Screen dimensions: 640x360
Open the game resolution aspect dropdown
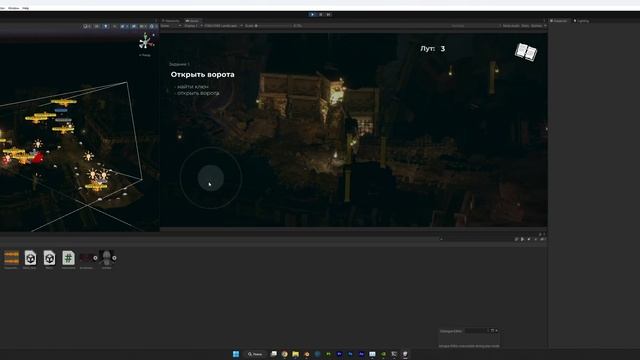(x=223, y=26)
